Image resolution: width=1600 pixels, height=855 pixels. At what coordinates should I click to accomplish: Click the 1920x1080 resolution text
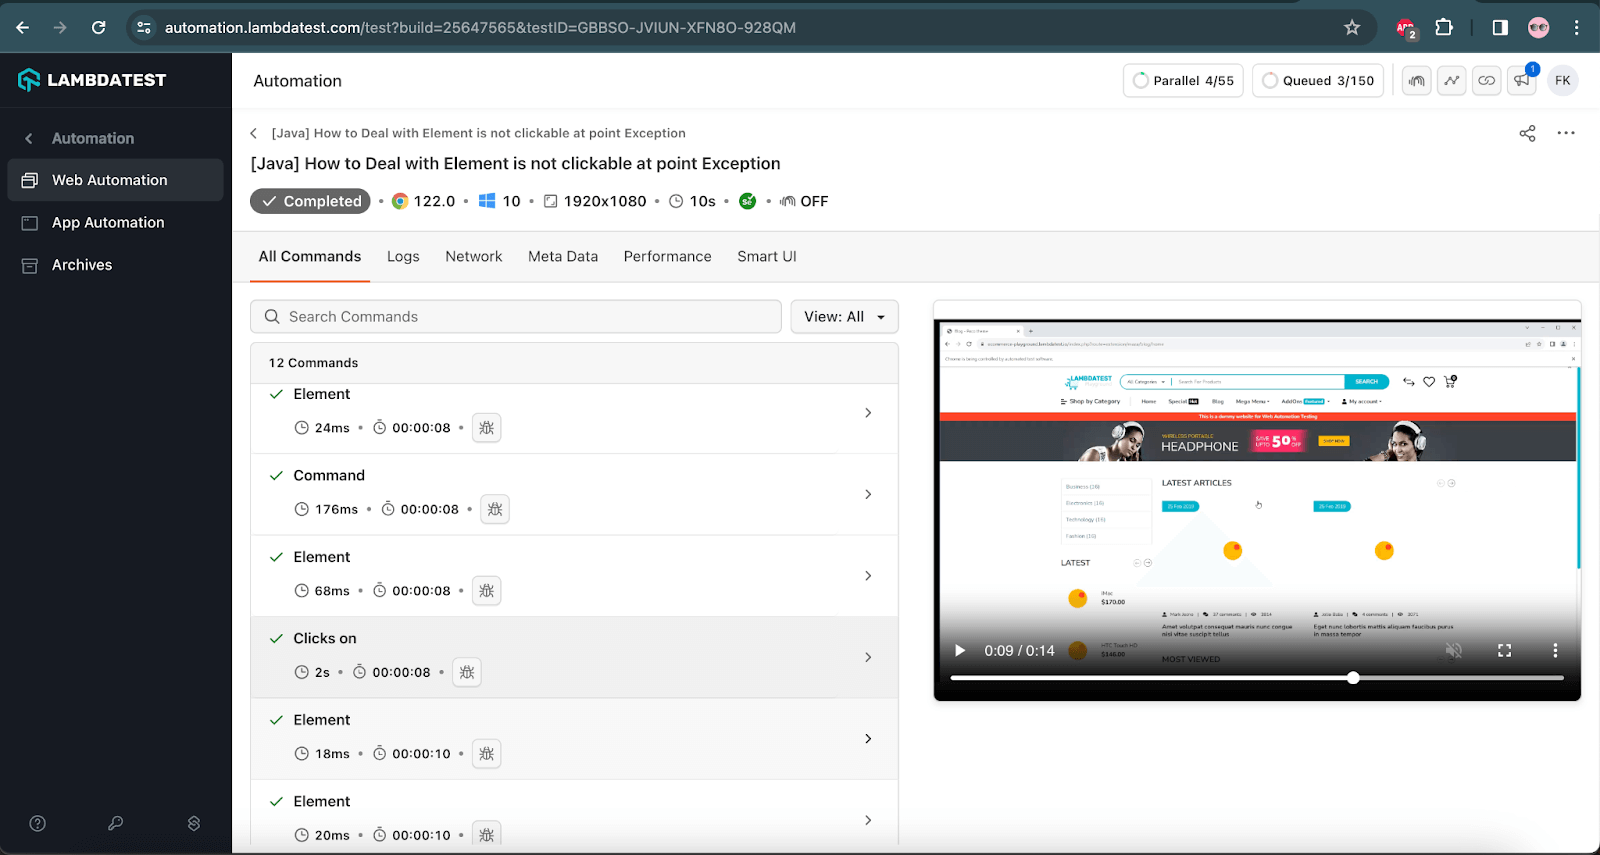click(605, 201)
